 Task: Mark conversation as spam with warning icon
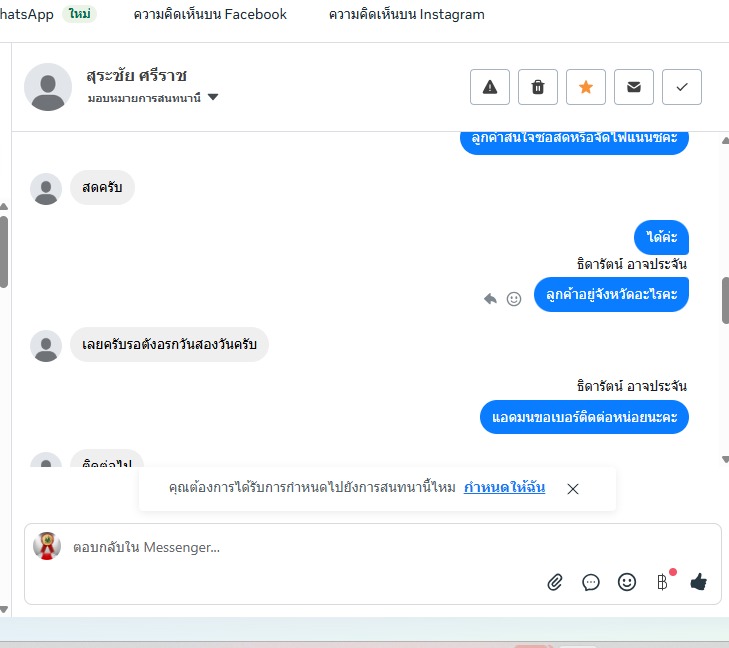[x=490, y=87]
